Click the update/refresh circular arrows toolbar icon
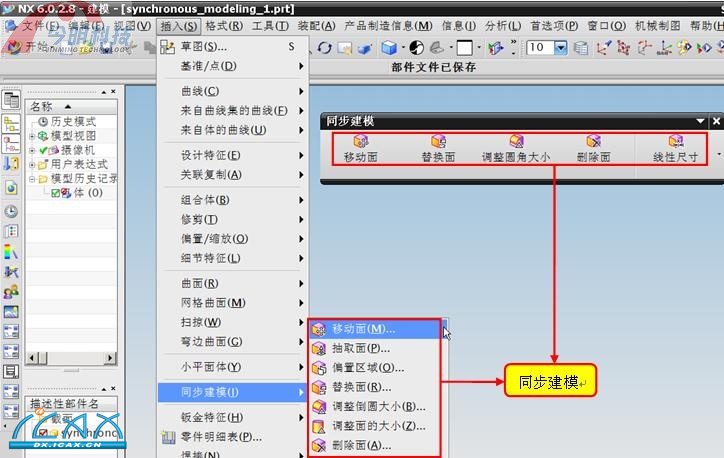724x458 pixels. click(x=325, y=48)
